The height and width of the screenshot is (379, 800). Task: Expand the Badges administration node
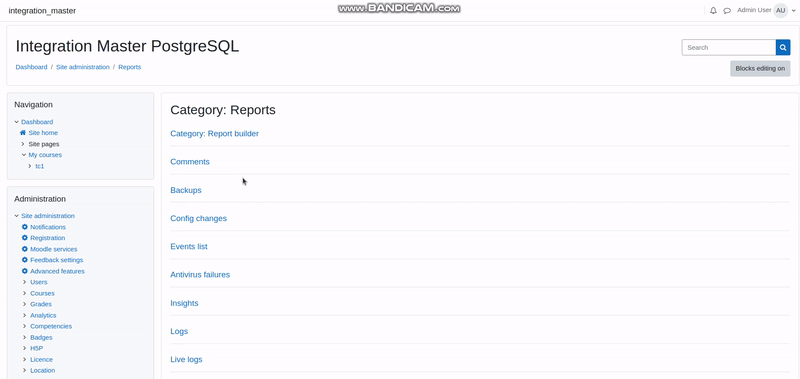[24, 337]
